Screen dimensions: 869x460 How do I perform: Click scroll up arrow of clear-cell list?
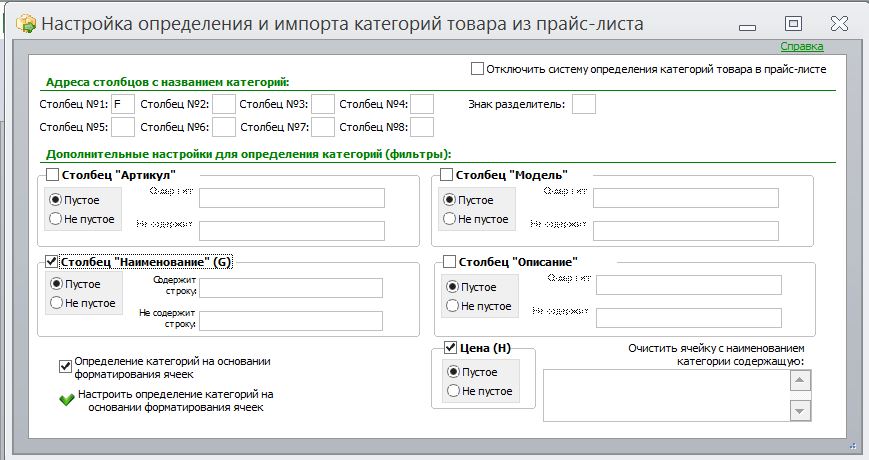(800, 380)
